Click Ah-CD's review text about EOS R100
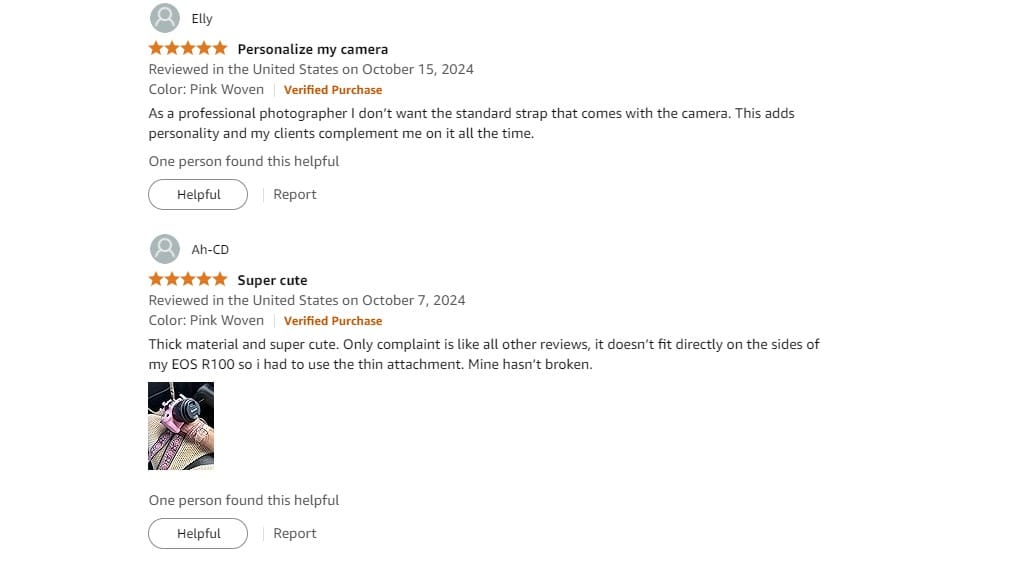The image size is (1016, 564). coord(484,354)
